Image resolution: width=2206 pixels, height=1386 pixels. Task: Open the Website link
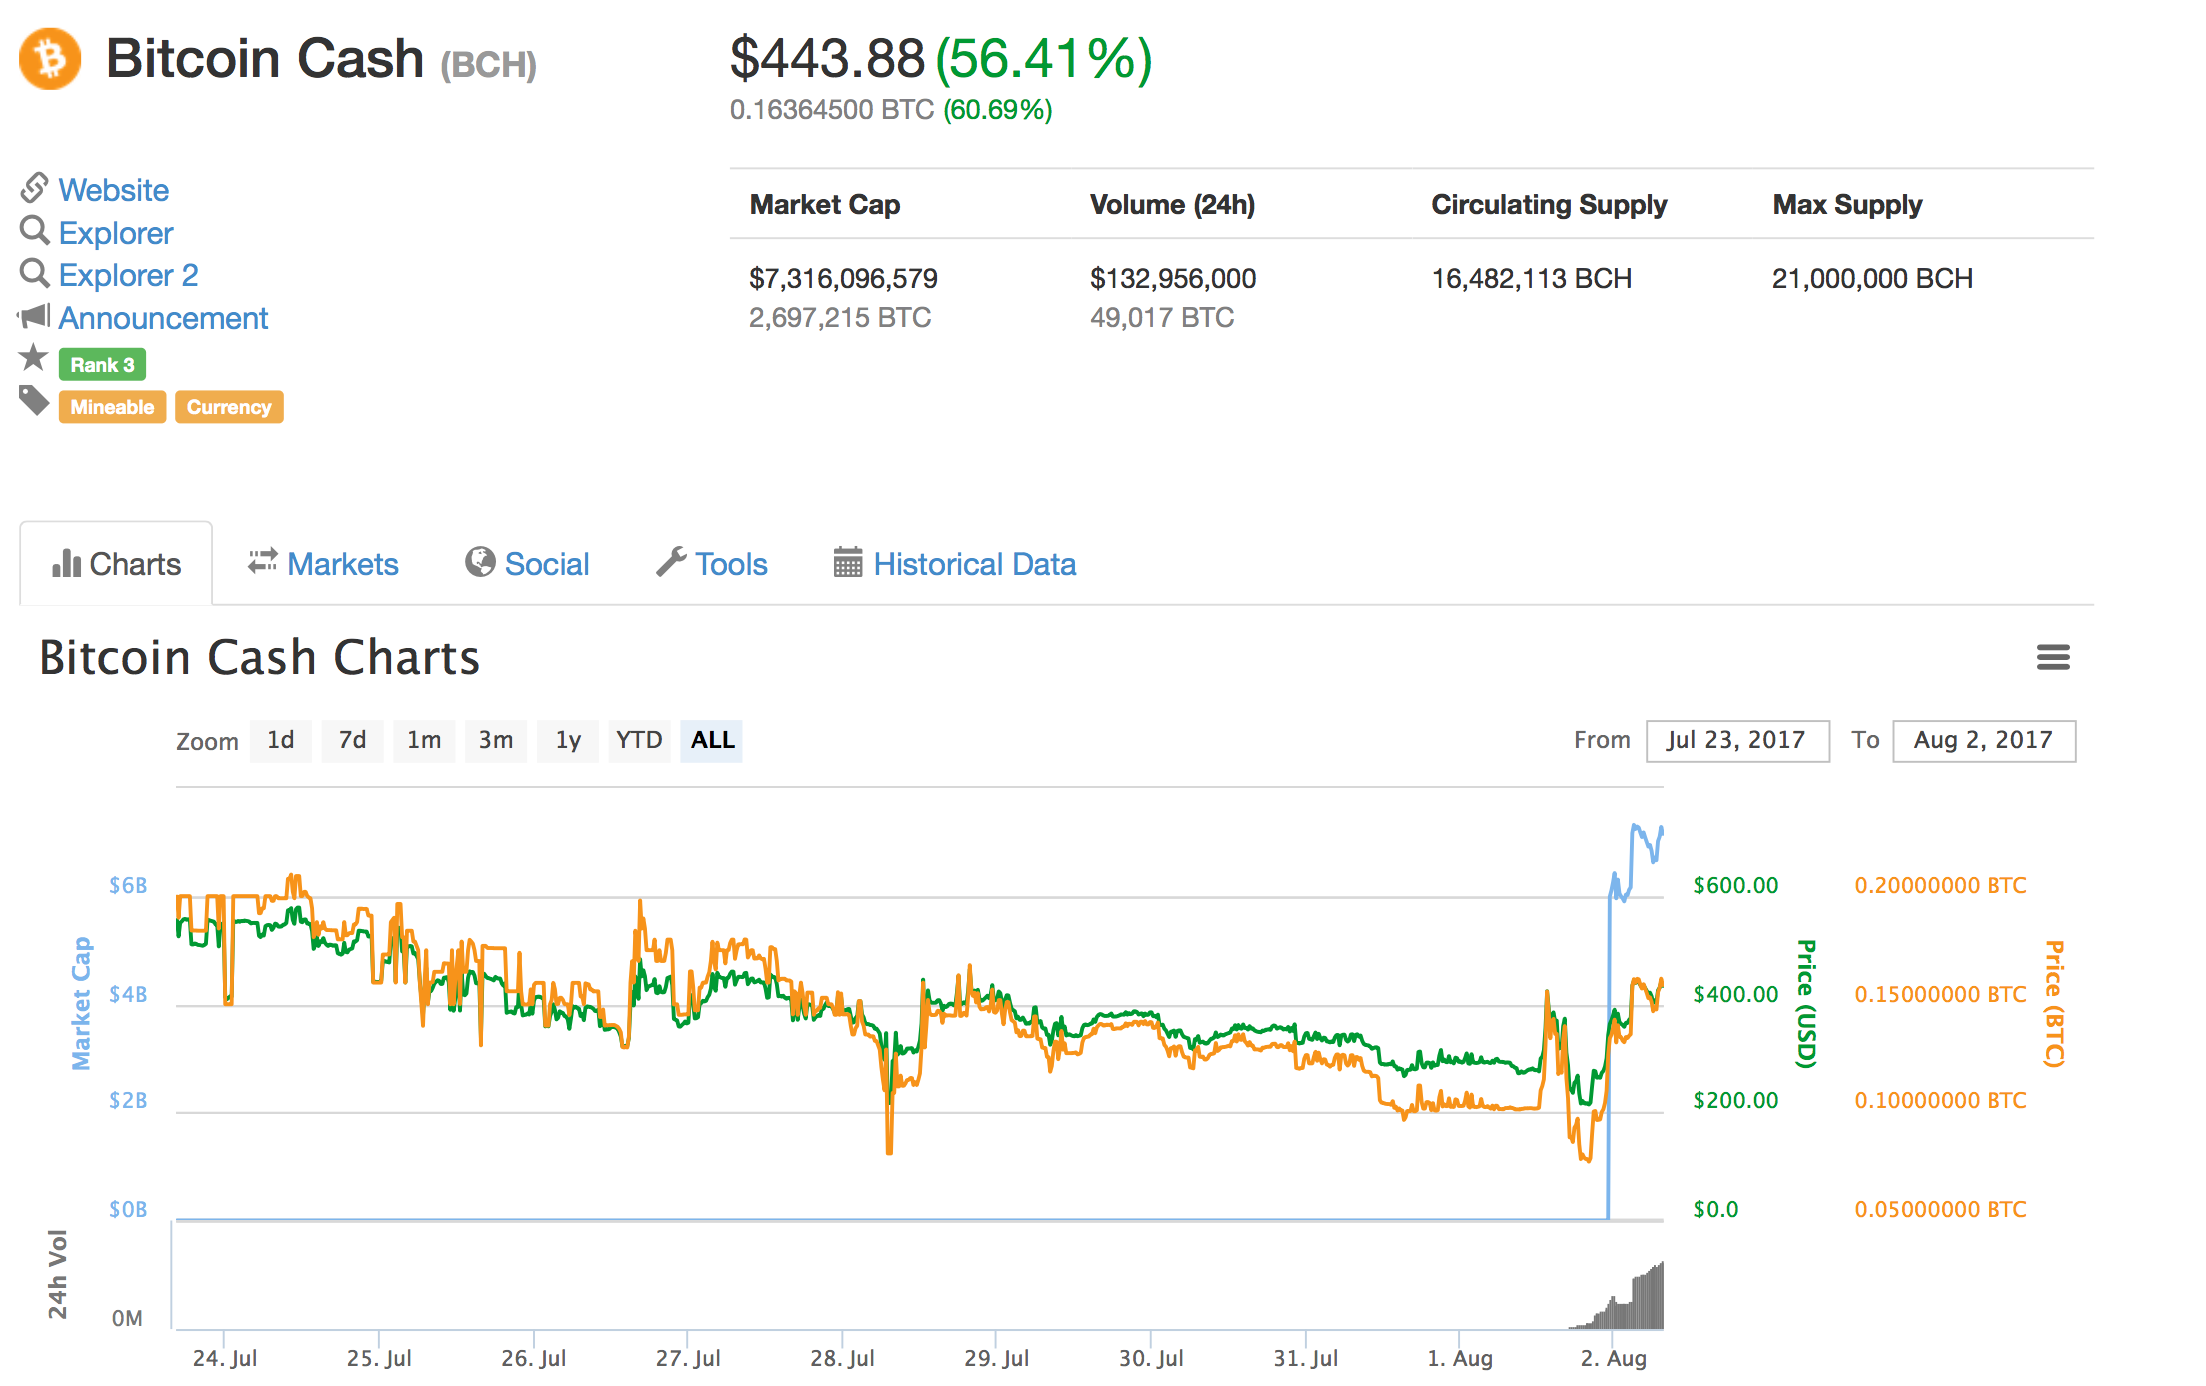[x=114, y=190]
